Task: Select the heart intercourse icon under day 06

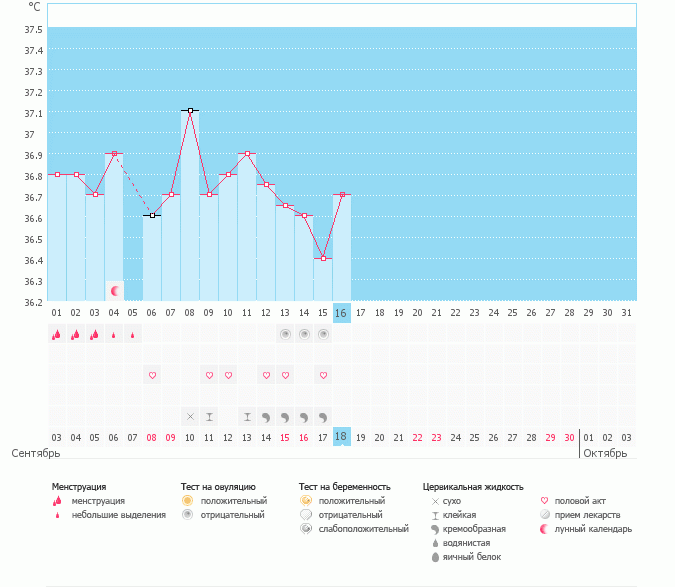Action: pyautogui.click(x=152, y=376)
